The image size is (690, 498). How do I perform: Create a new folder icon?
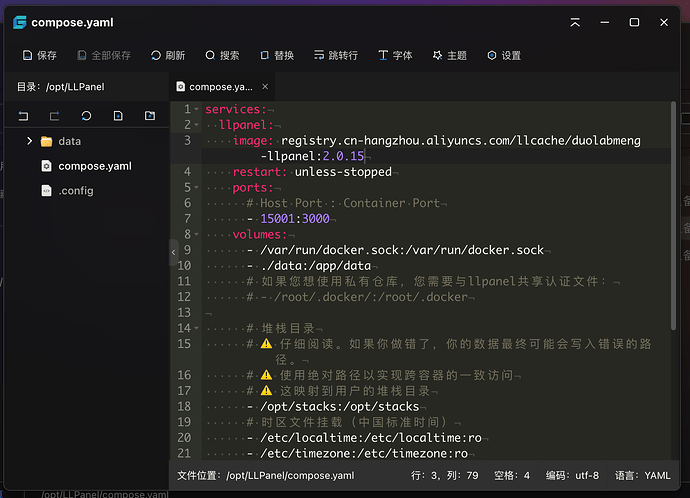(x=150, y=116)
